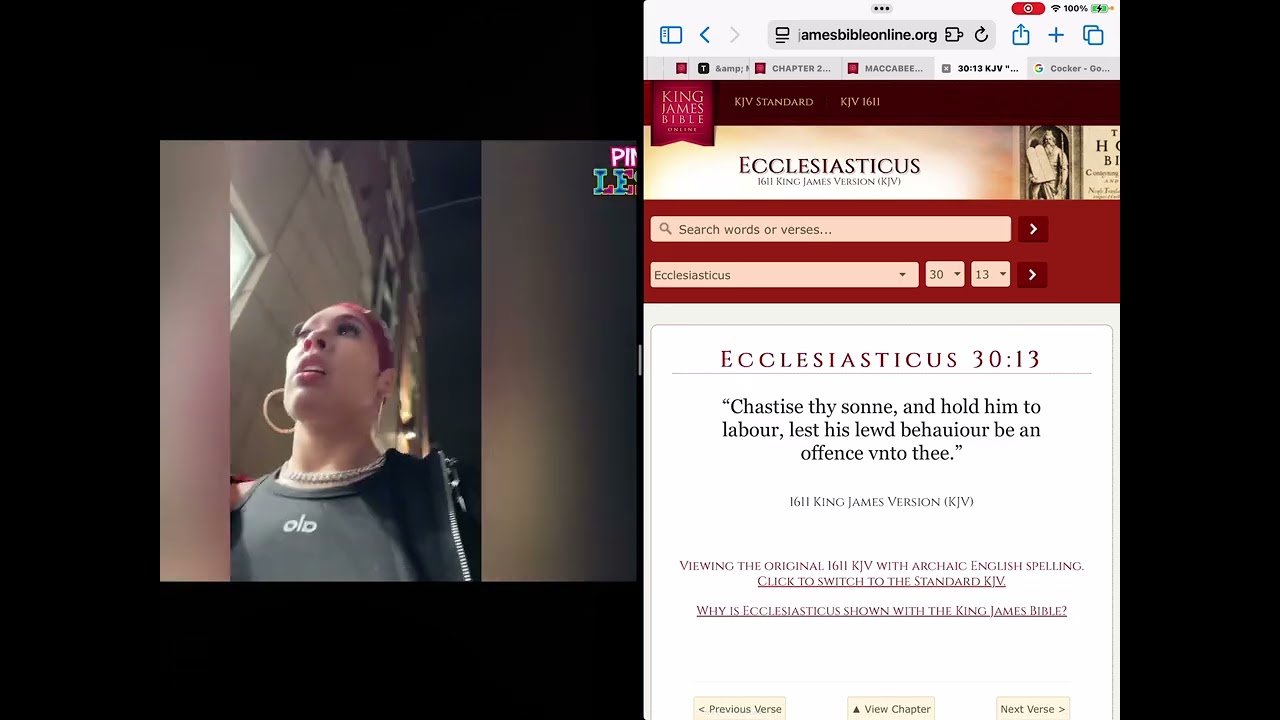Screen dimensions: 1280x720
Task: Open the verse 13 dropdown
Action: pos(990,274)
